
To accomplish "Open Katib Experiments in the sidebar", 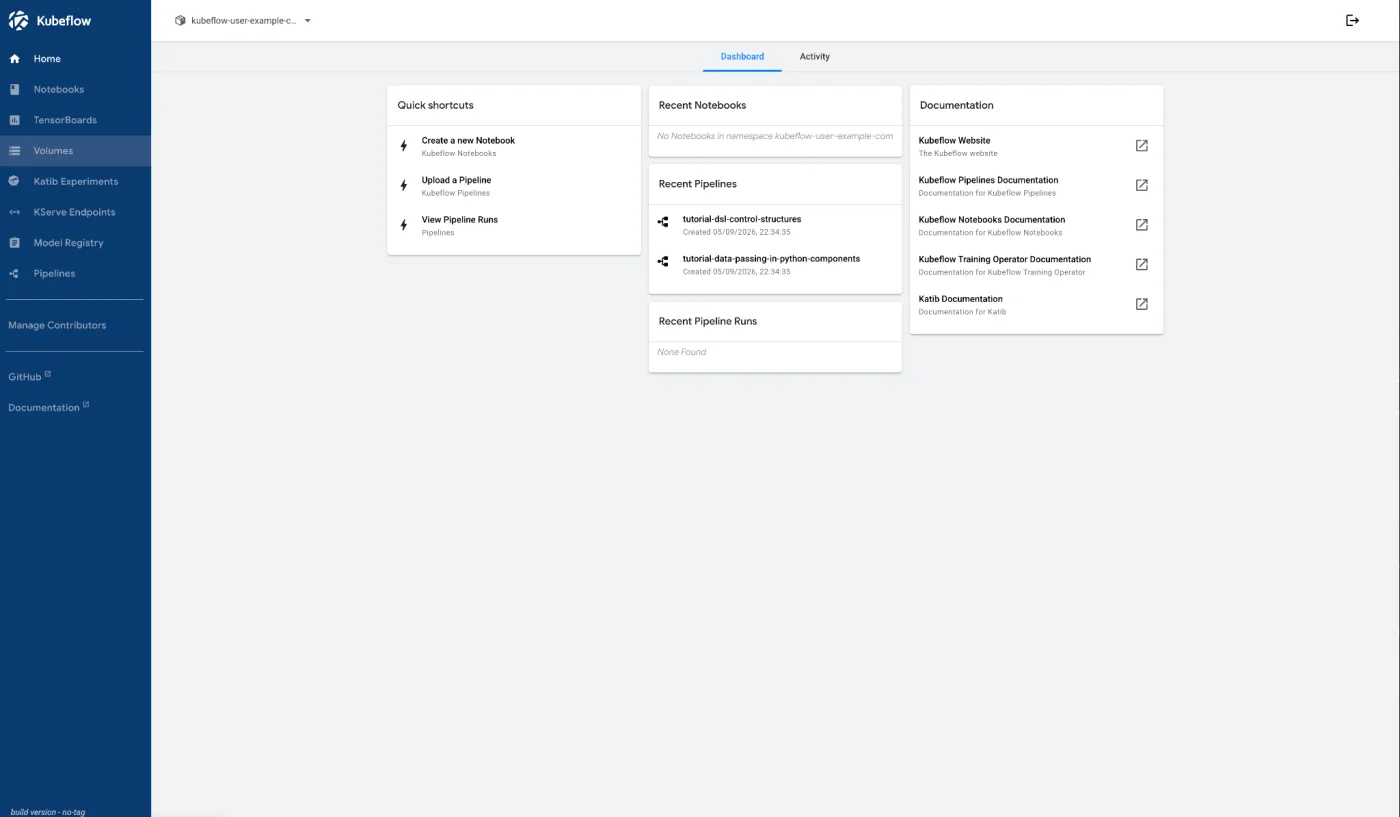I will pyautogui.click(x=75, y=181).
